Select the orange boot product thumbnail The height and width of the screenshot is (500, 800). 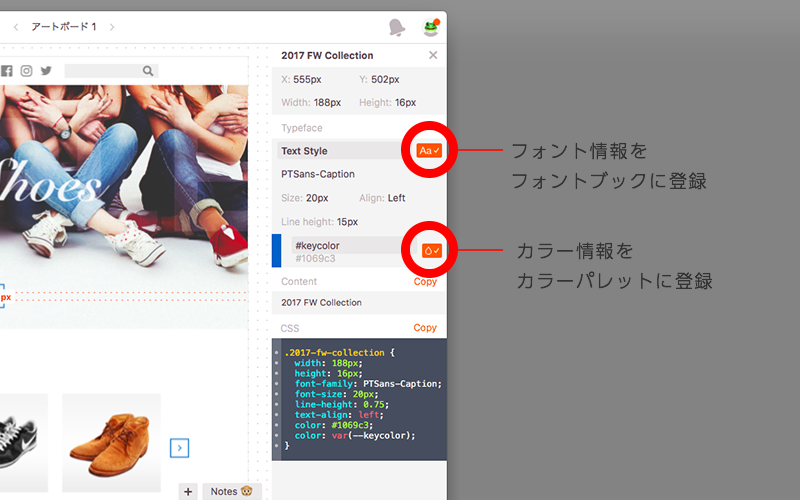(112, 442)
